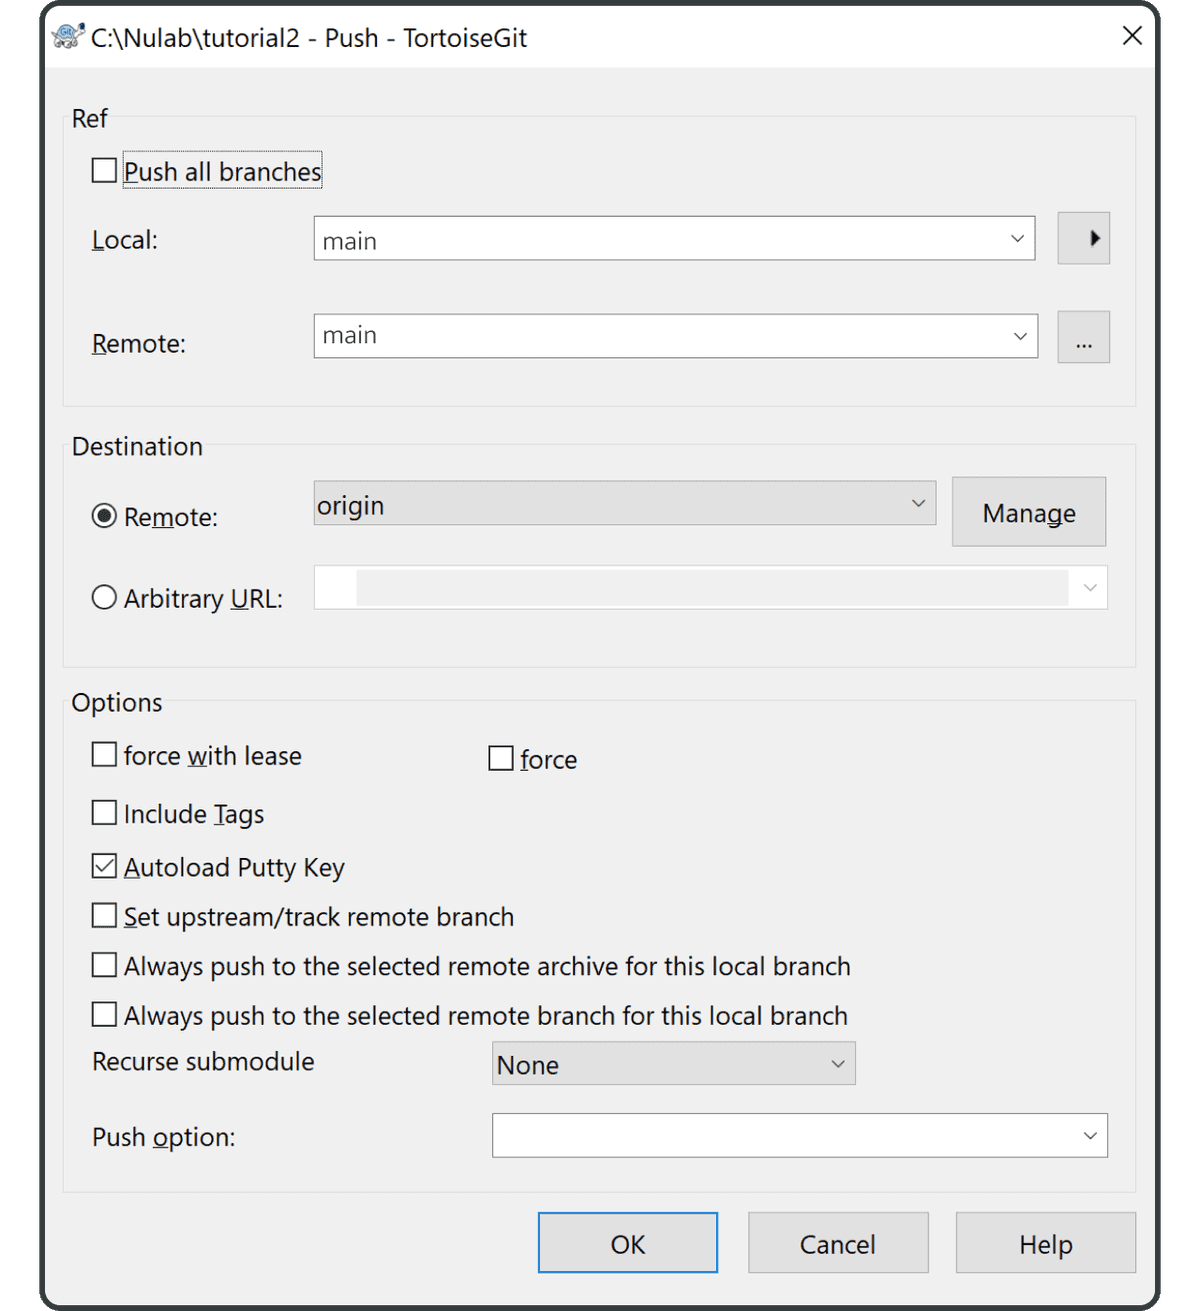
Task: Enable the Push all branches checkbox
Action: pyautogui.click(x=104, y=170)
